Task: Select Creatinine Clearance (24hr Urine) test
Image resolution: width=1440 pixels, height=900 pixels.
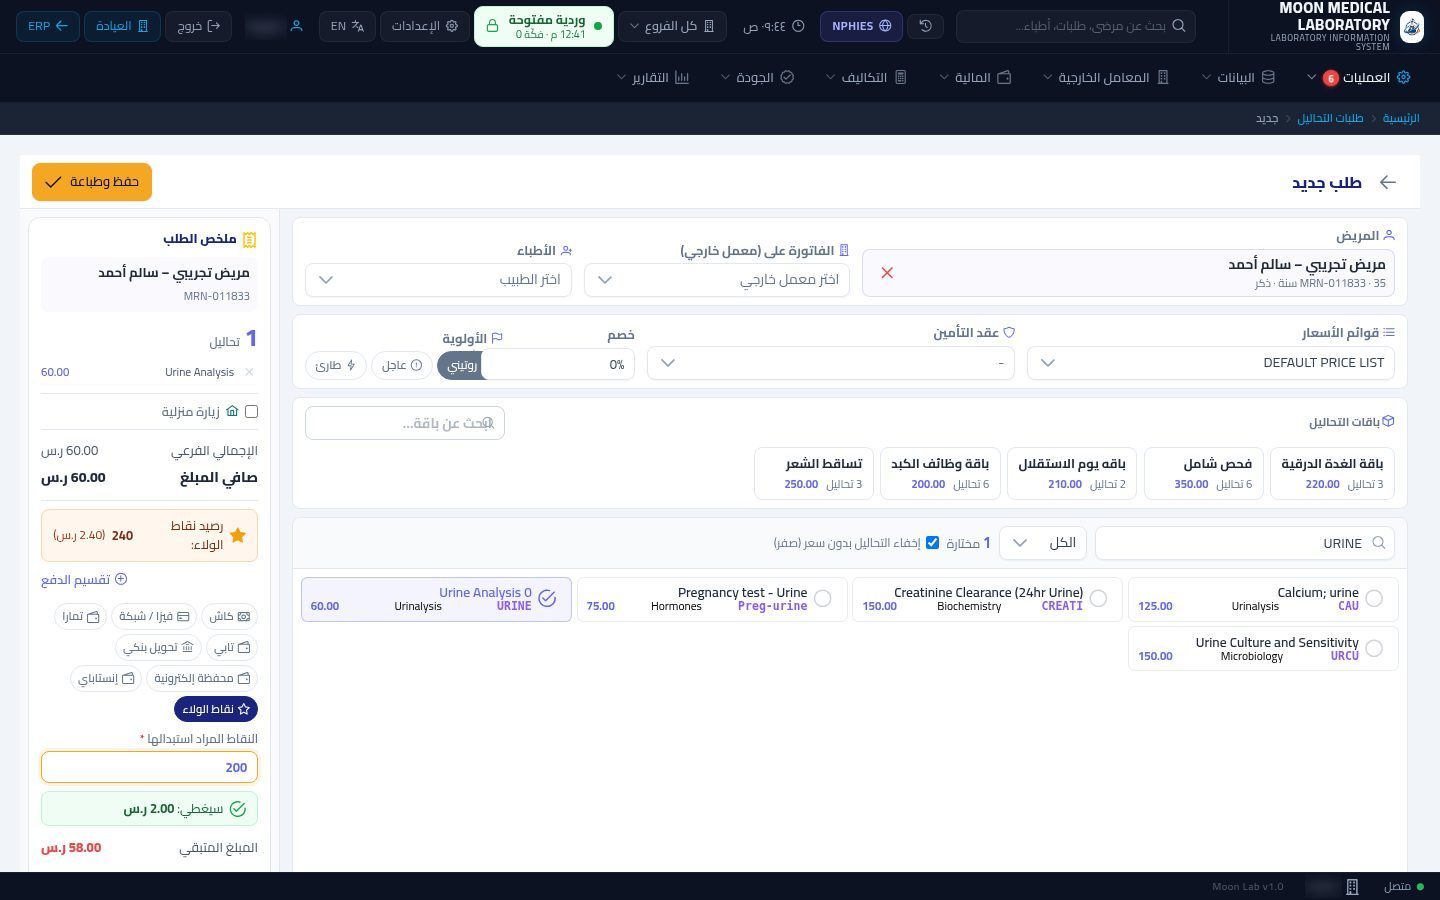Action: pyautogui.click(x=987, y=599)
